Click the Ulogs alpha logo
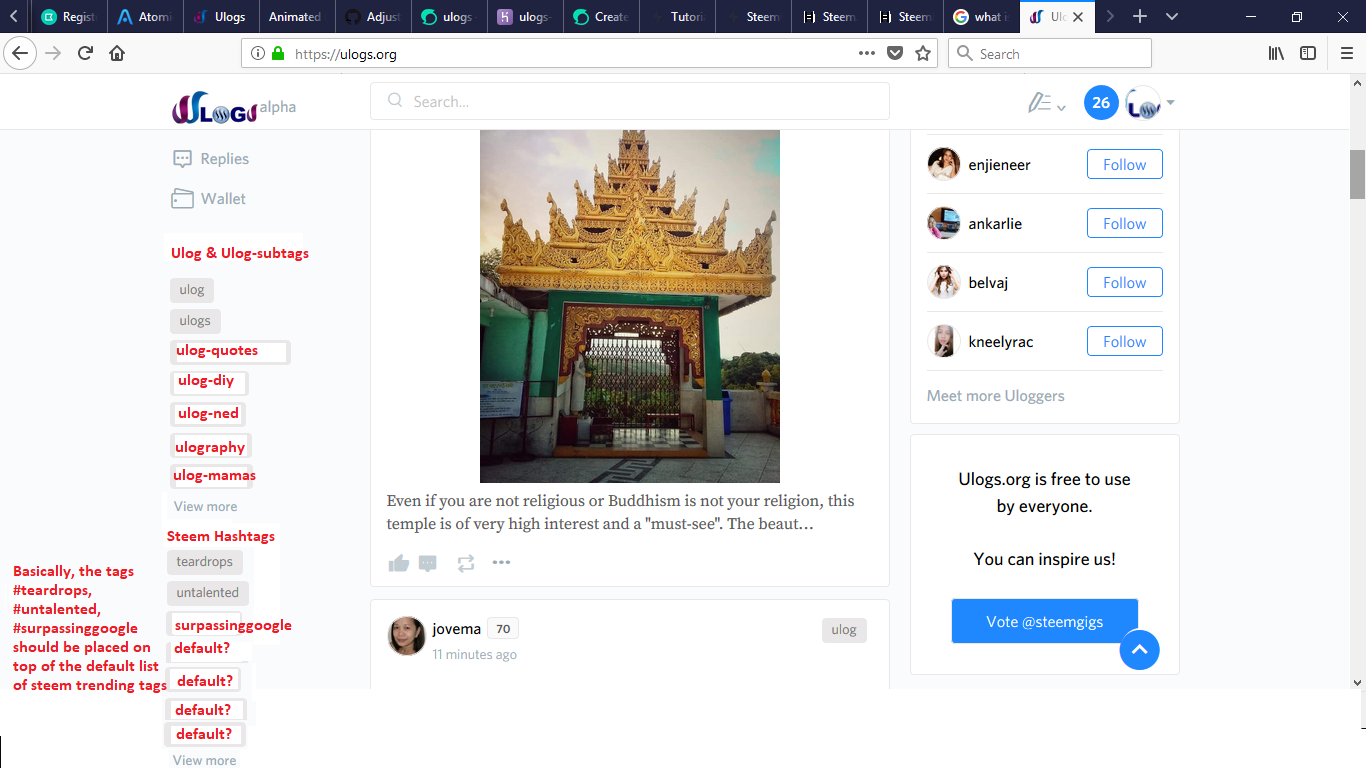 234,107
